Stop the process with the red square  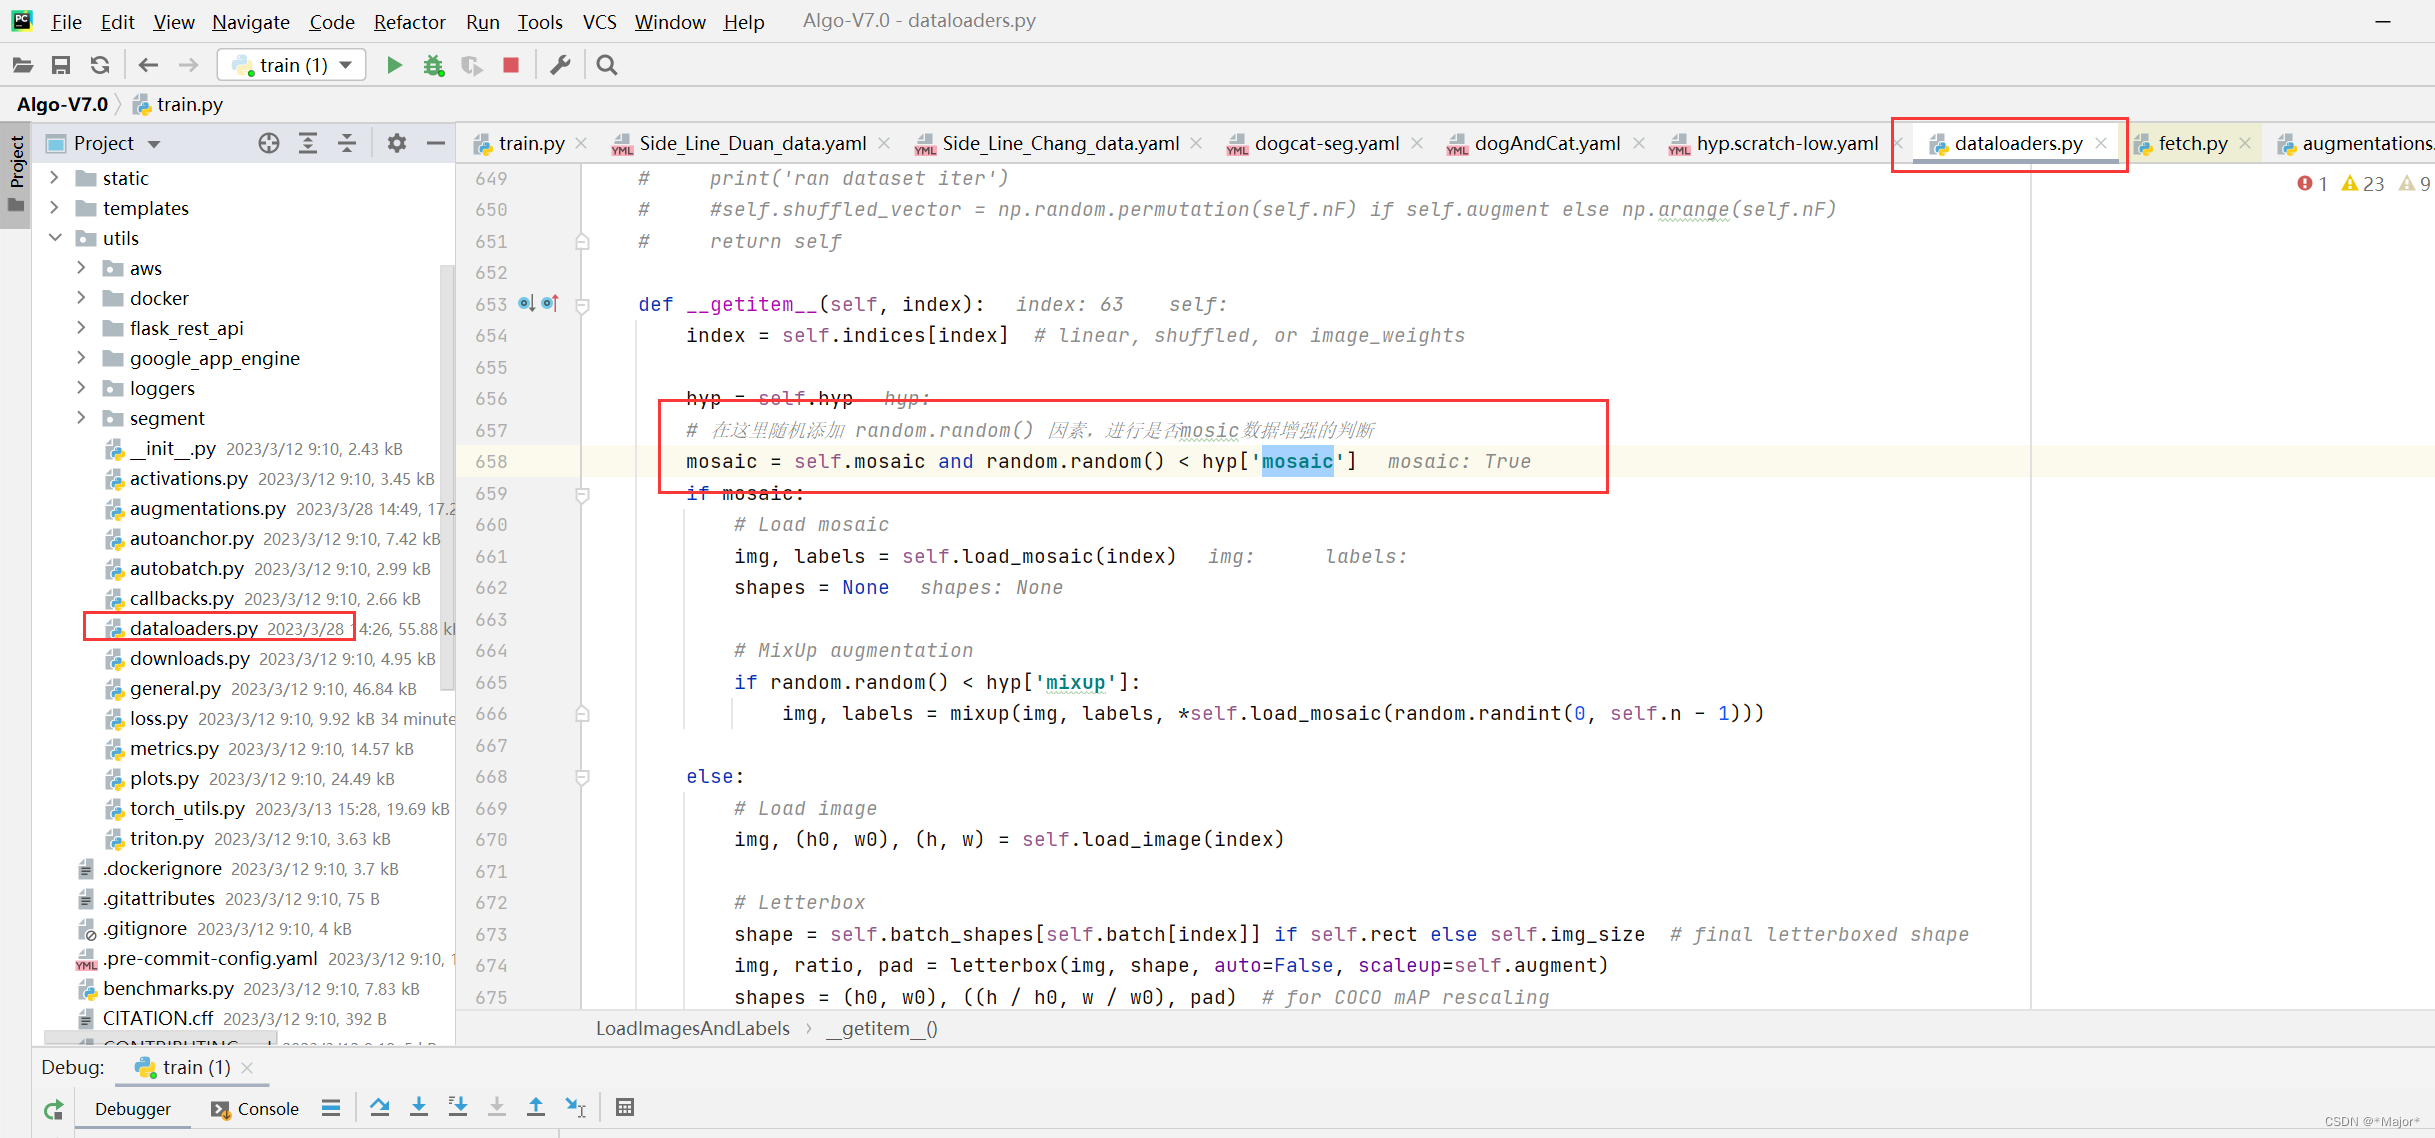511,65
